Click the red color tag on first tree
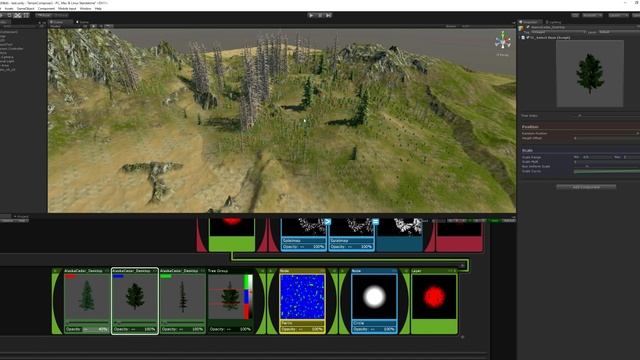Image resolution: width=640 pixels, height=360 pixels. tap(70, 276)
